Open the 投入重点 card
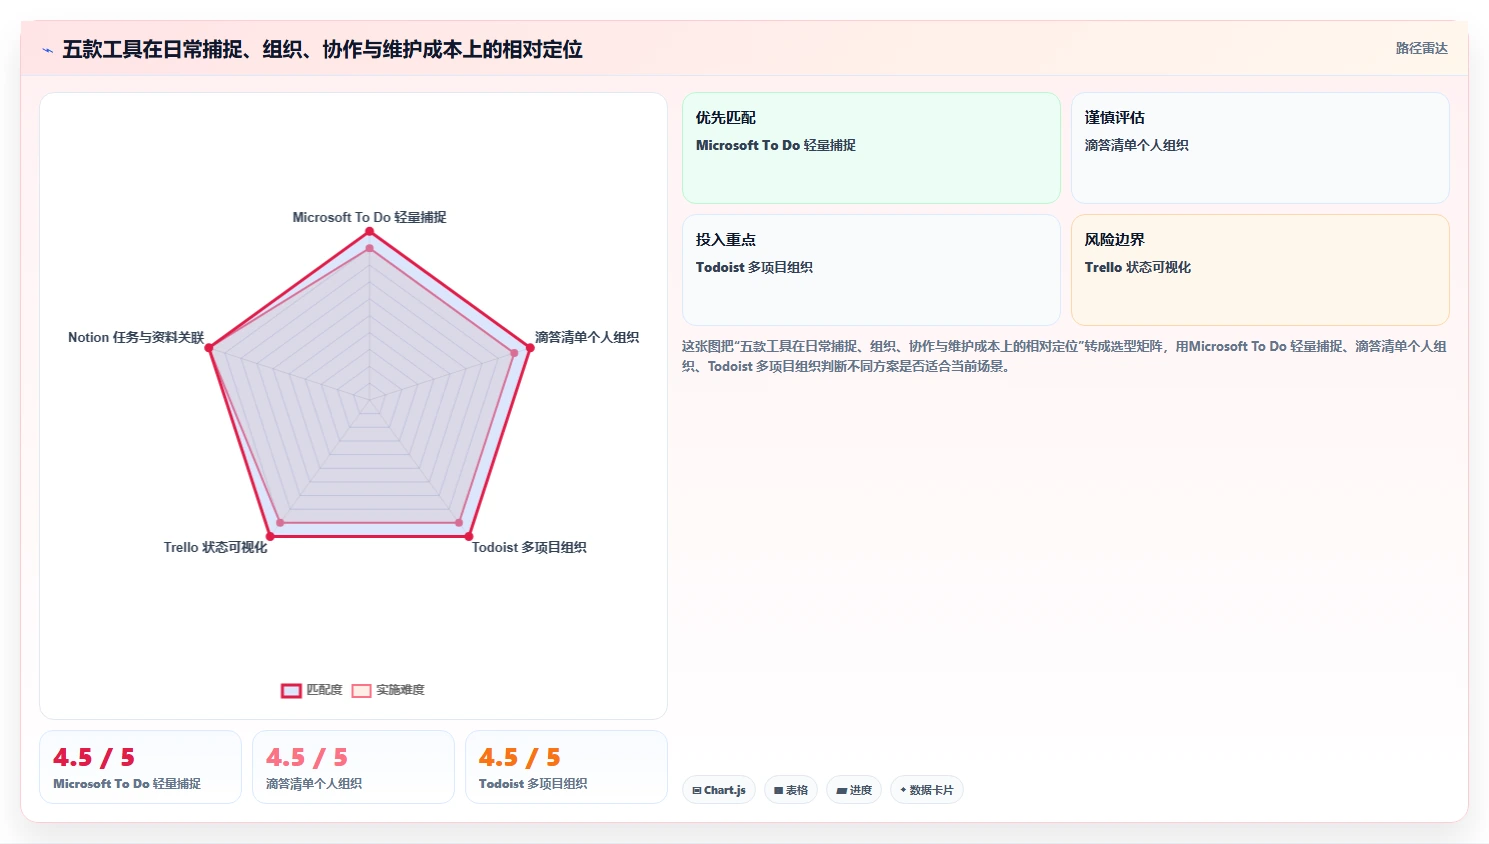 (x=871, y=270)
